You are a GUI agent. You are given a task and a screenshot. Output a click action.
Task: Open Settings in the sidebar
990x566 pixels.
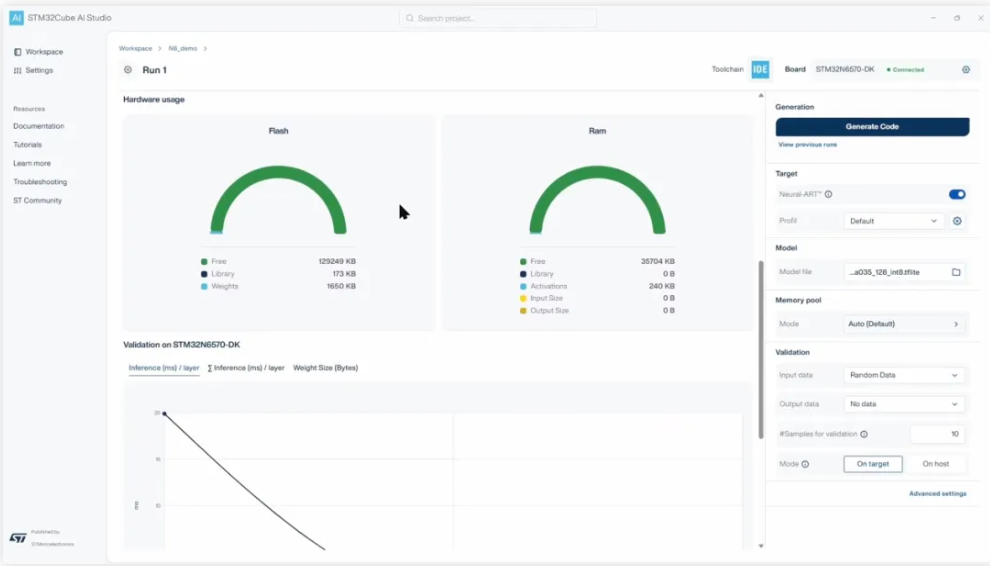pos(33,70)
